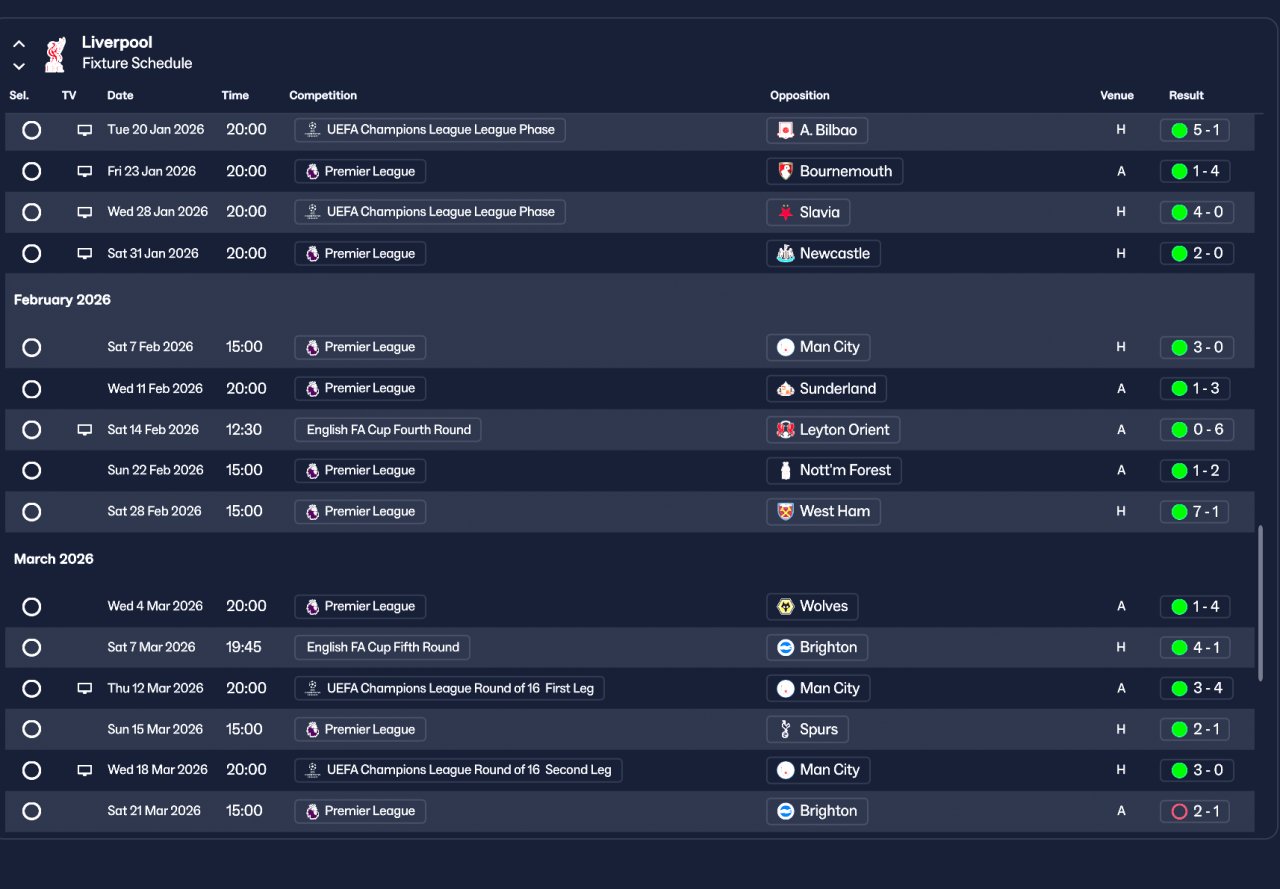Open the English FA Cup Fifth Round competition
Viewport: 1280px width, 889px height.
pos(382,647)
